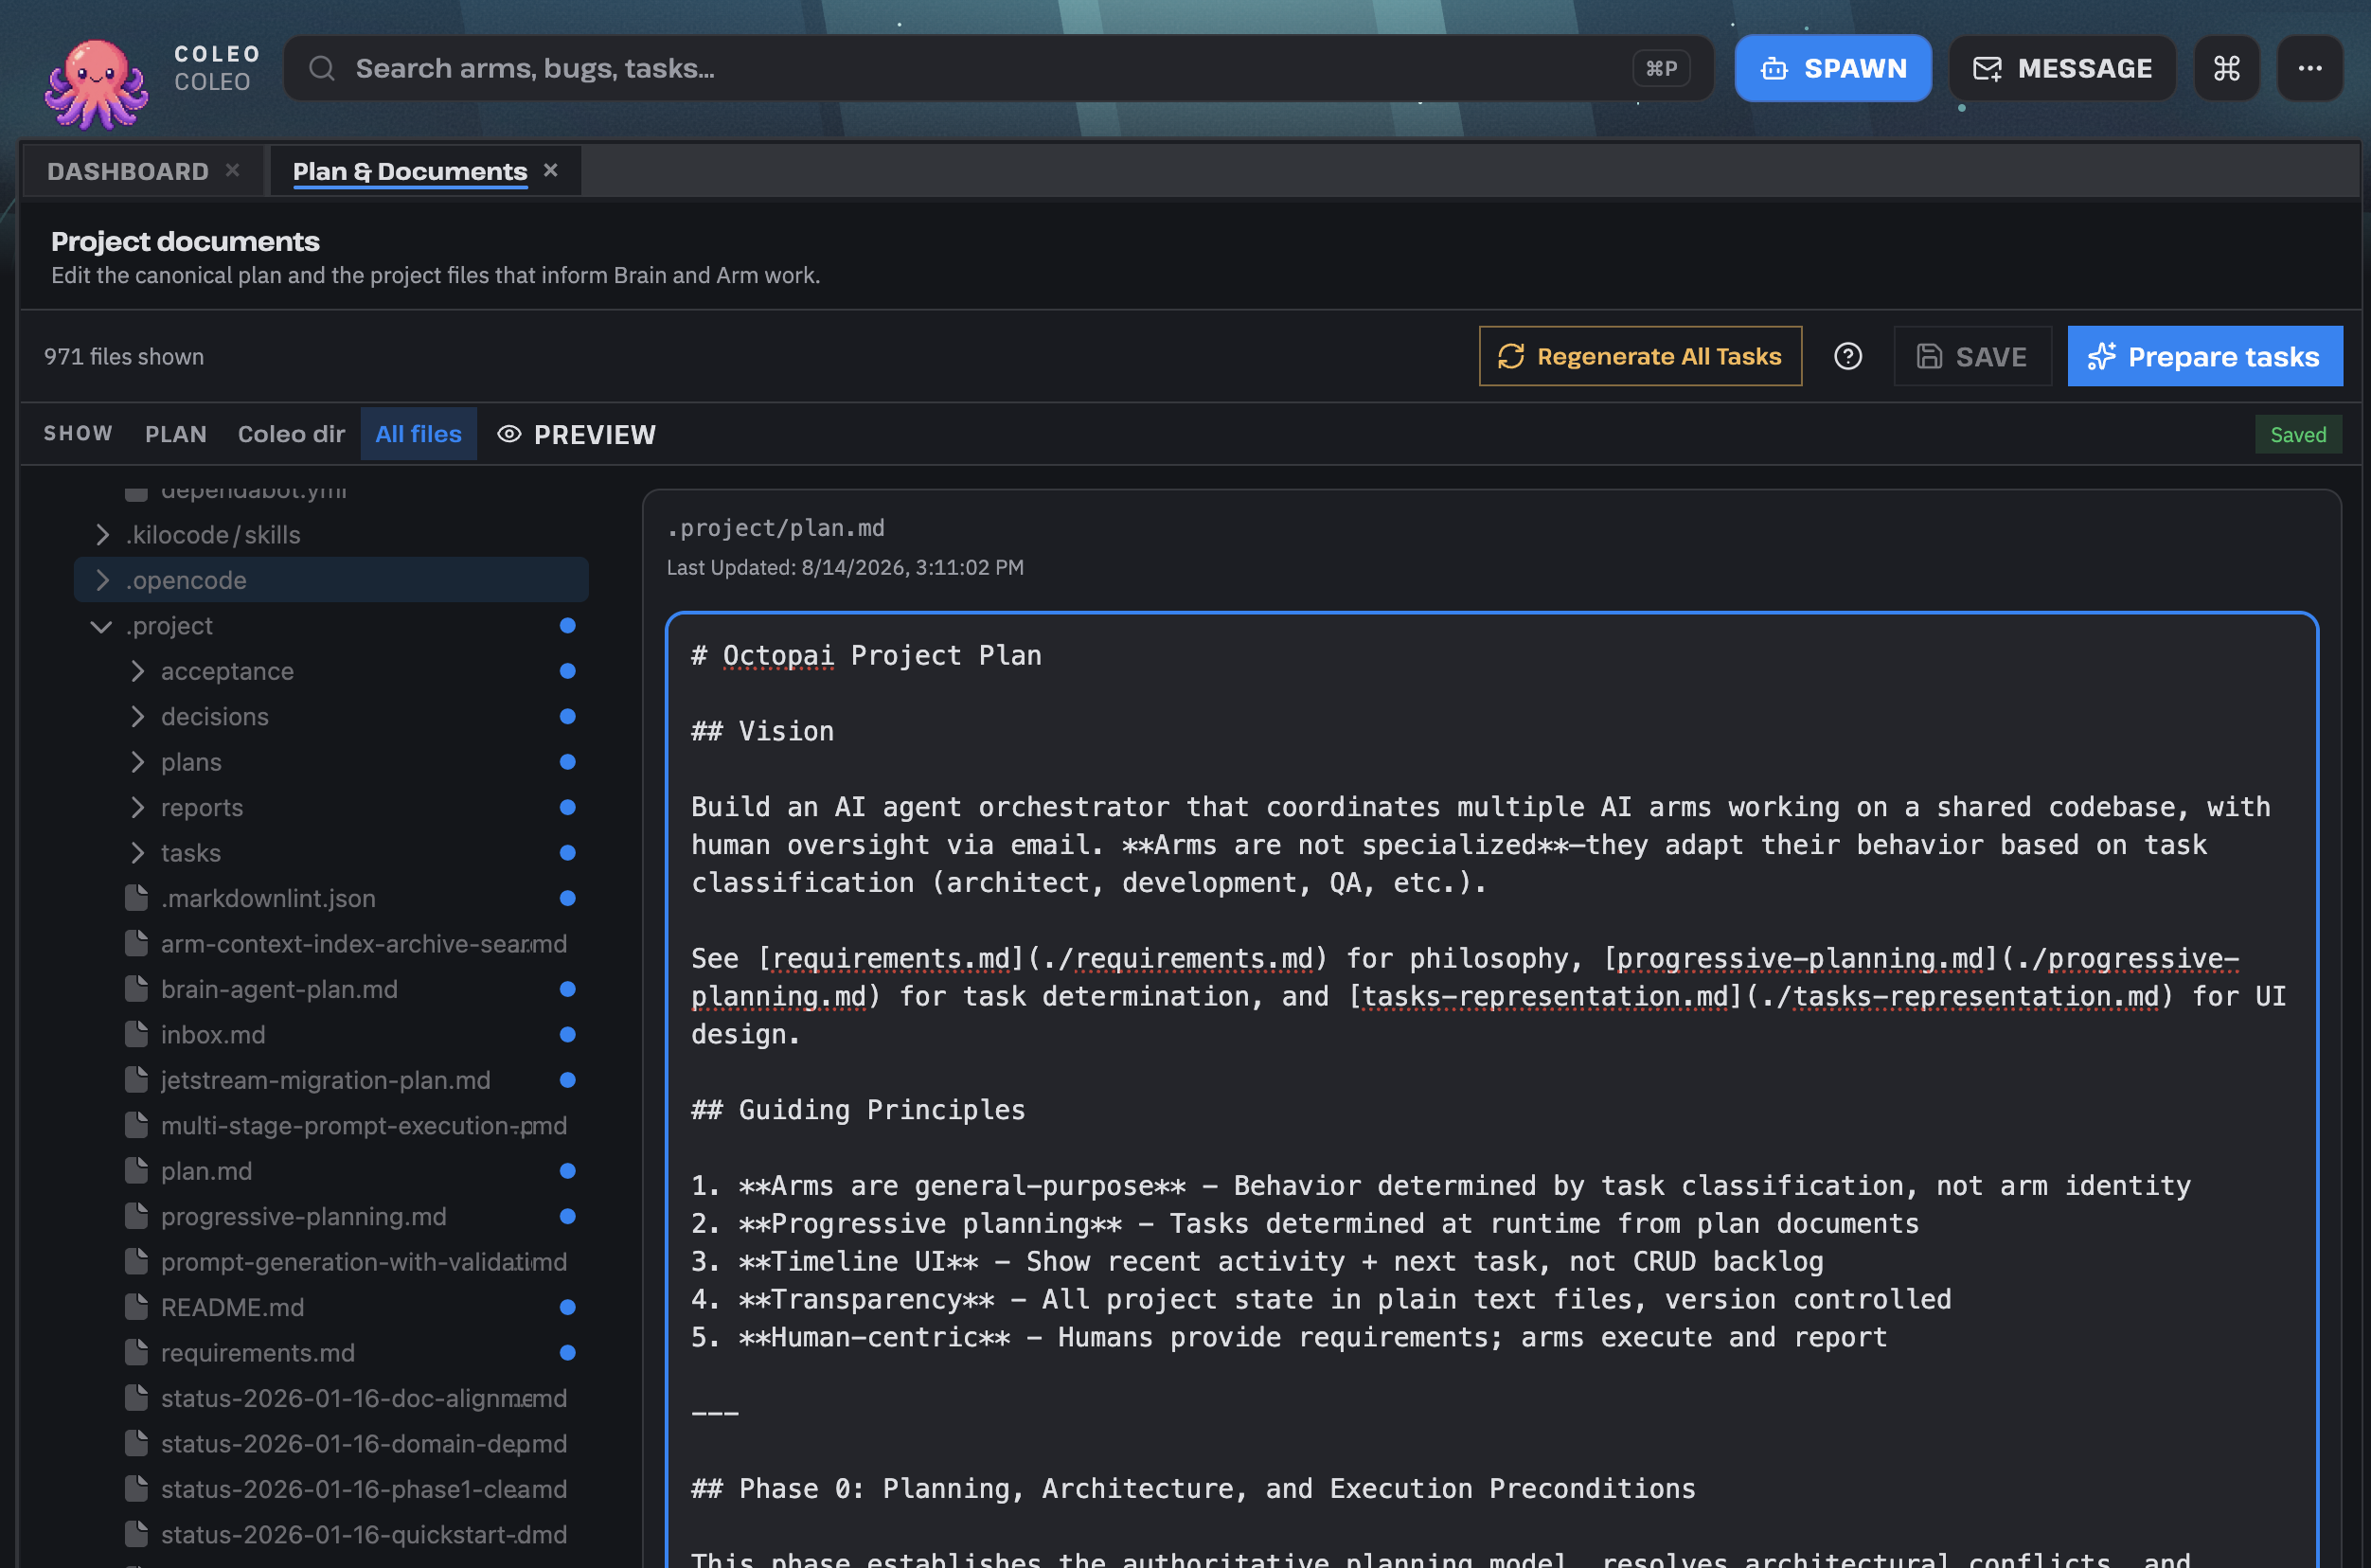Click the Prepare tasks button
The image size is (2371, 1568).
point(2205,356)
